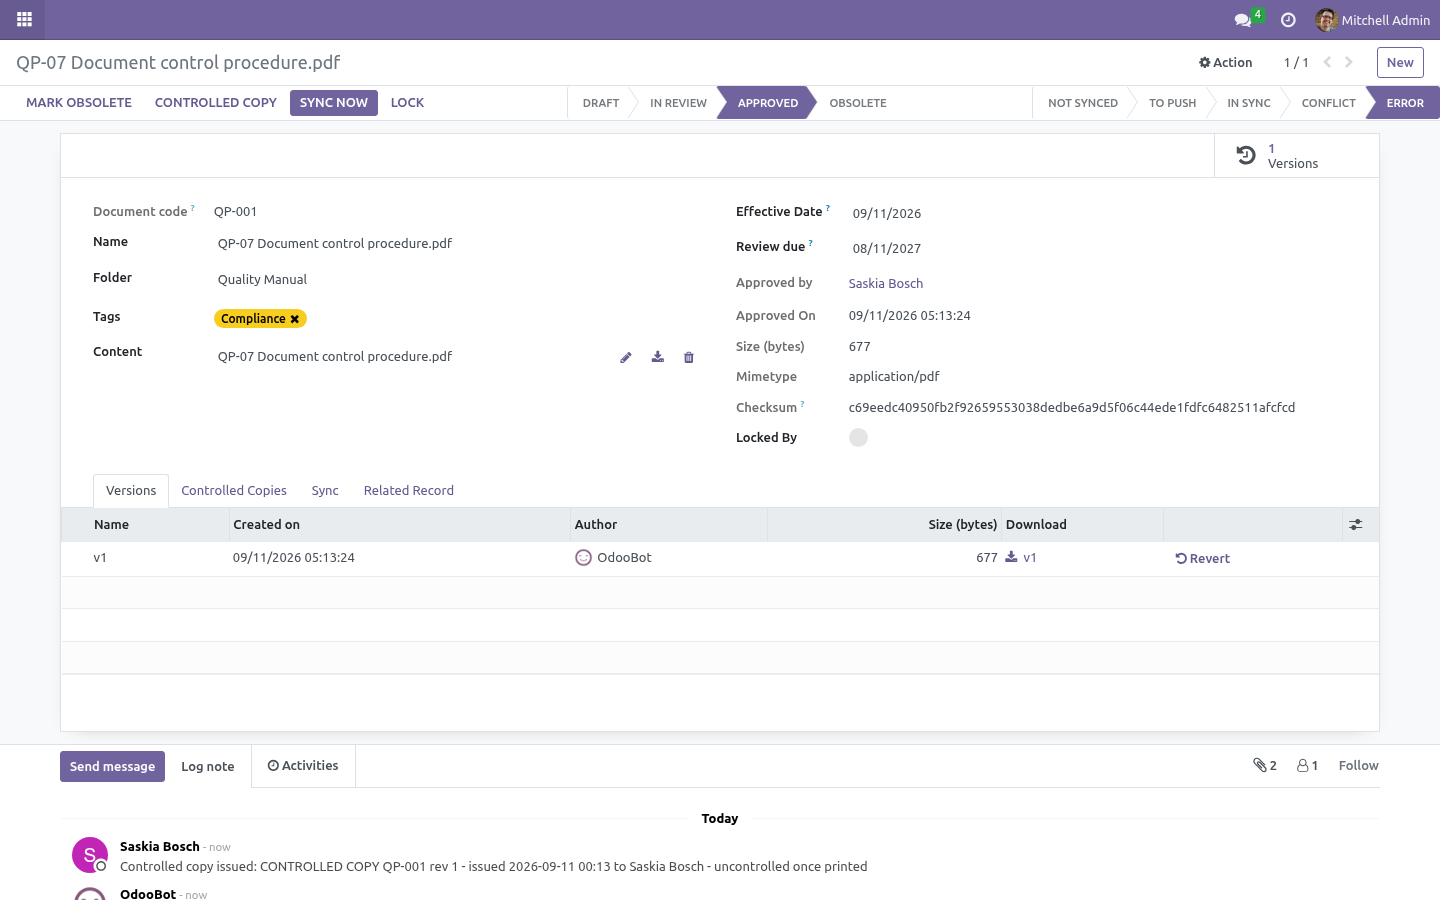Click Send message button
Image resolution: width=1440 pixels, height=900 pixels.
[x=112, y=767]
